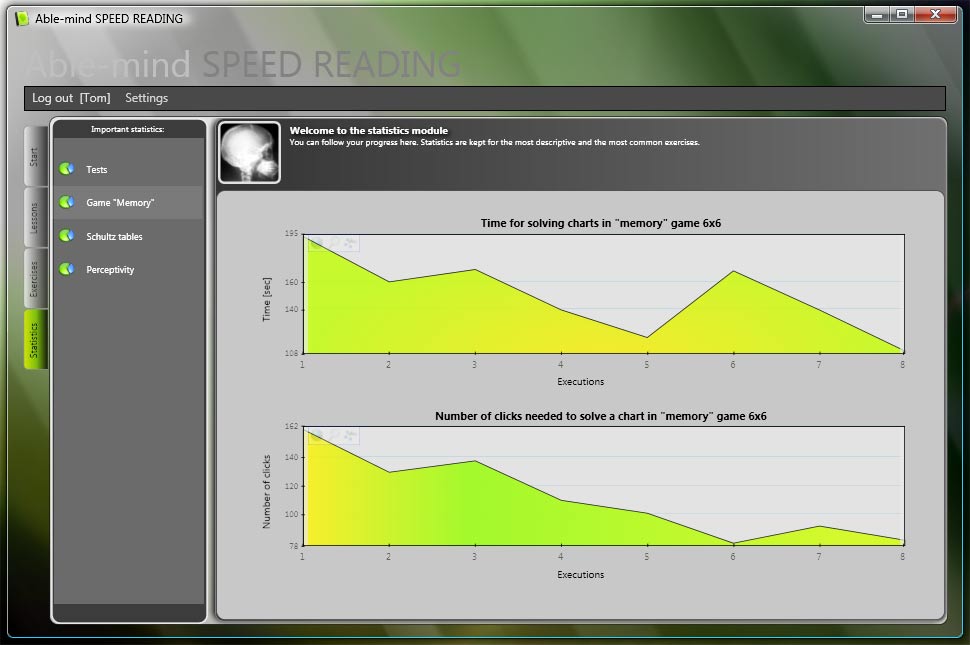
Task: Click the dots icon in the clicks chart toolbar
Action: (x=350, y=436)
